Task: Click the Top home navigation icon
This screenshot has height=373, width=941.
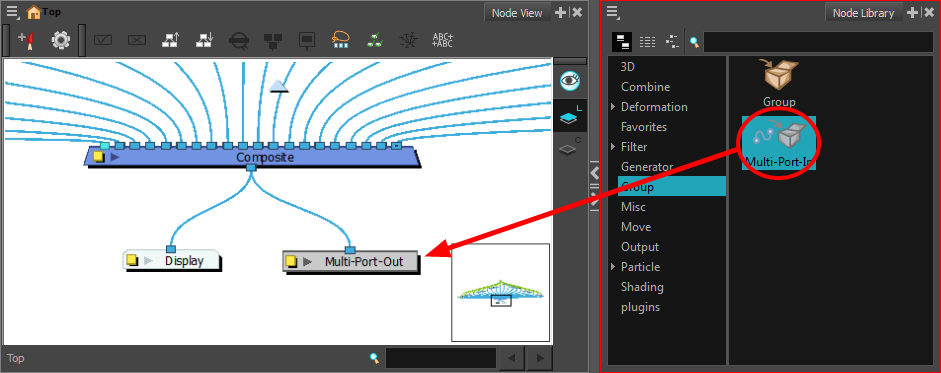Action: click(34, 12)
